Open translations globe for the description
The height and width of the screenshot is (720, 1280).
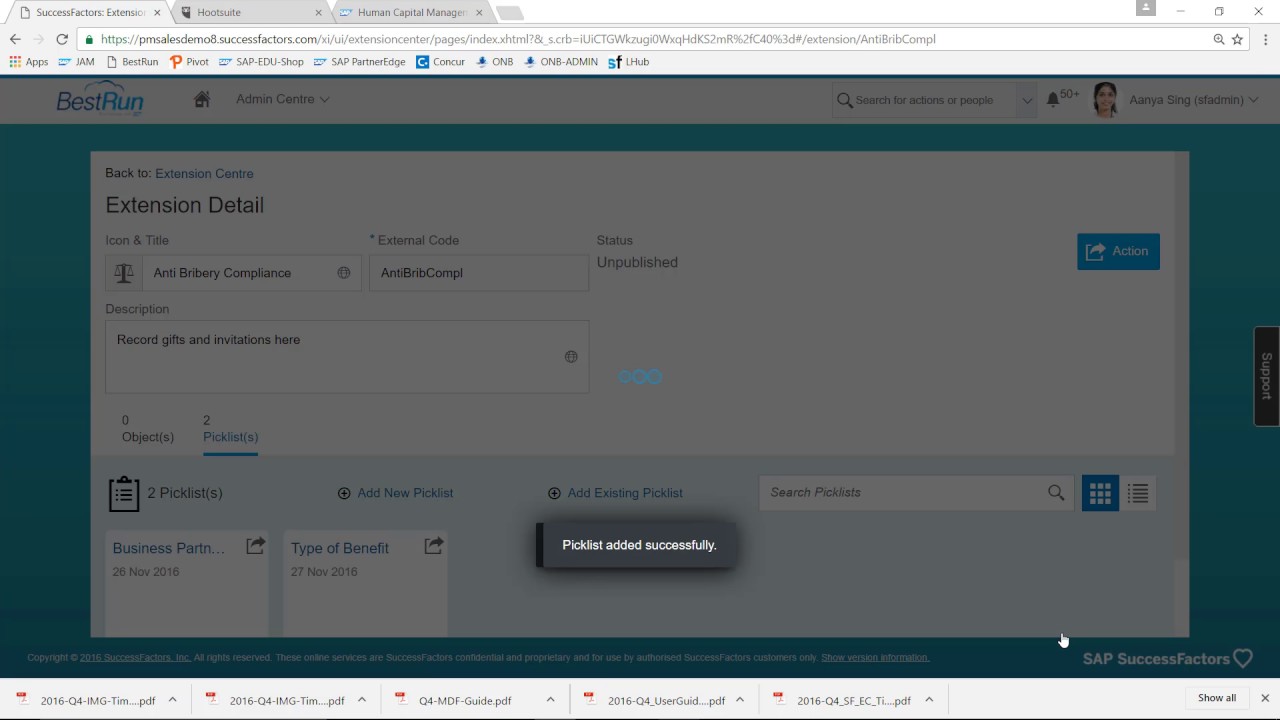click(x=571, y=357)
